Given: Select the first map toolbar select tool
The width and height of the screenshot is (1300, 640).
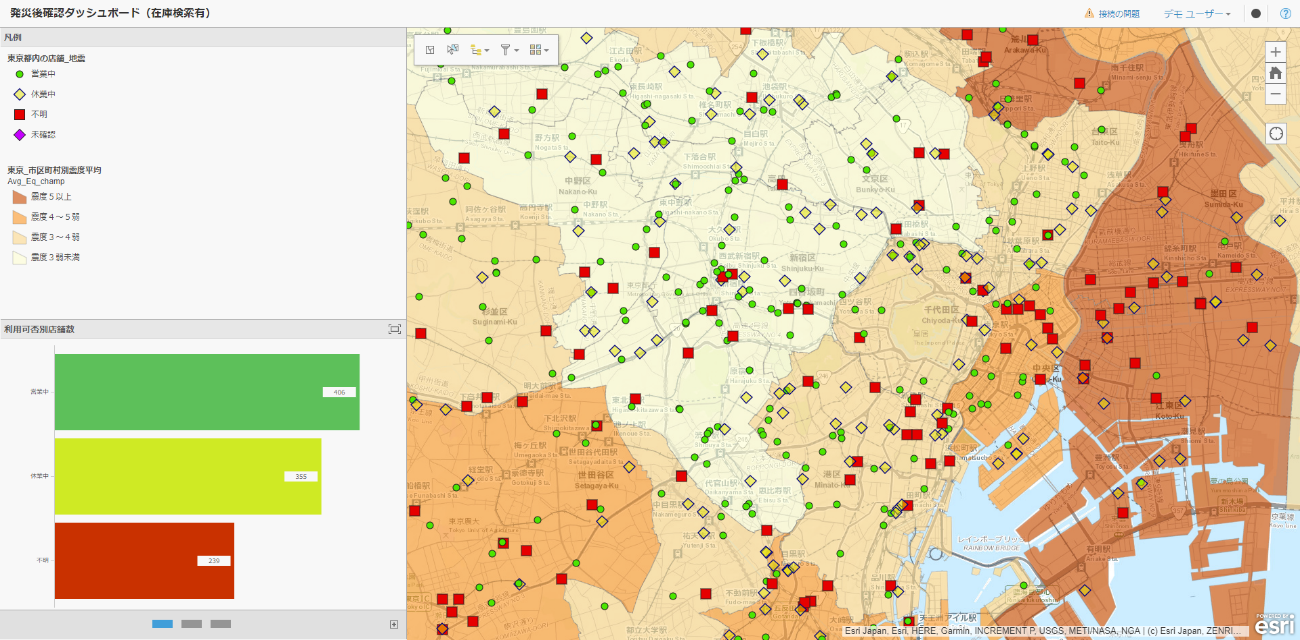Looking at the screenshot, I should [429, 49].
